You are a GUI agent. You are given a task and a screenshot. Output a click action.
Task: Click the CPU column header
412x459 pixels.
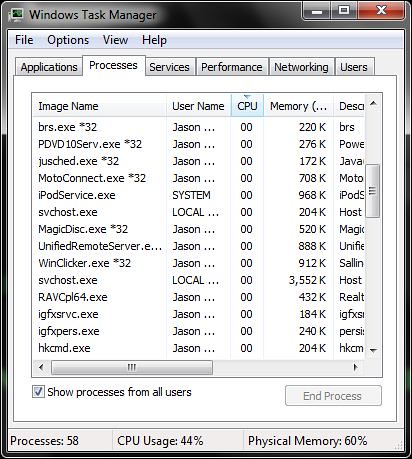pyautogui.click(x=247, y=106)
